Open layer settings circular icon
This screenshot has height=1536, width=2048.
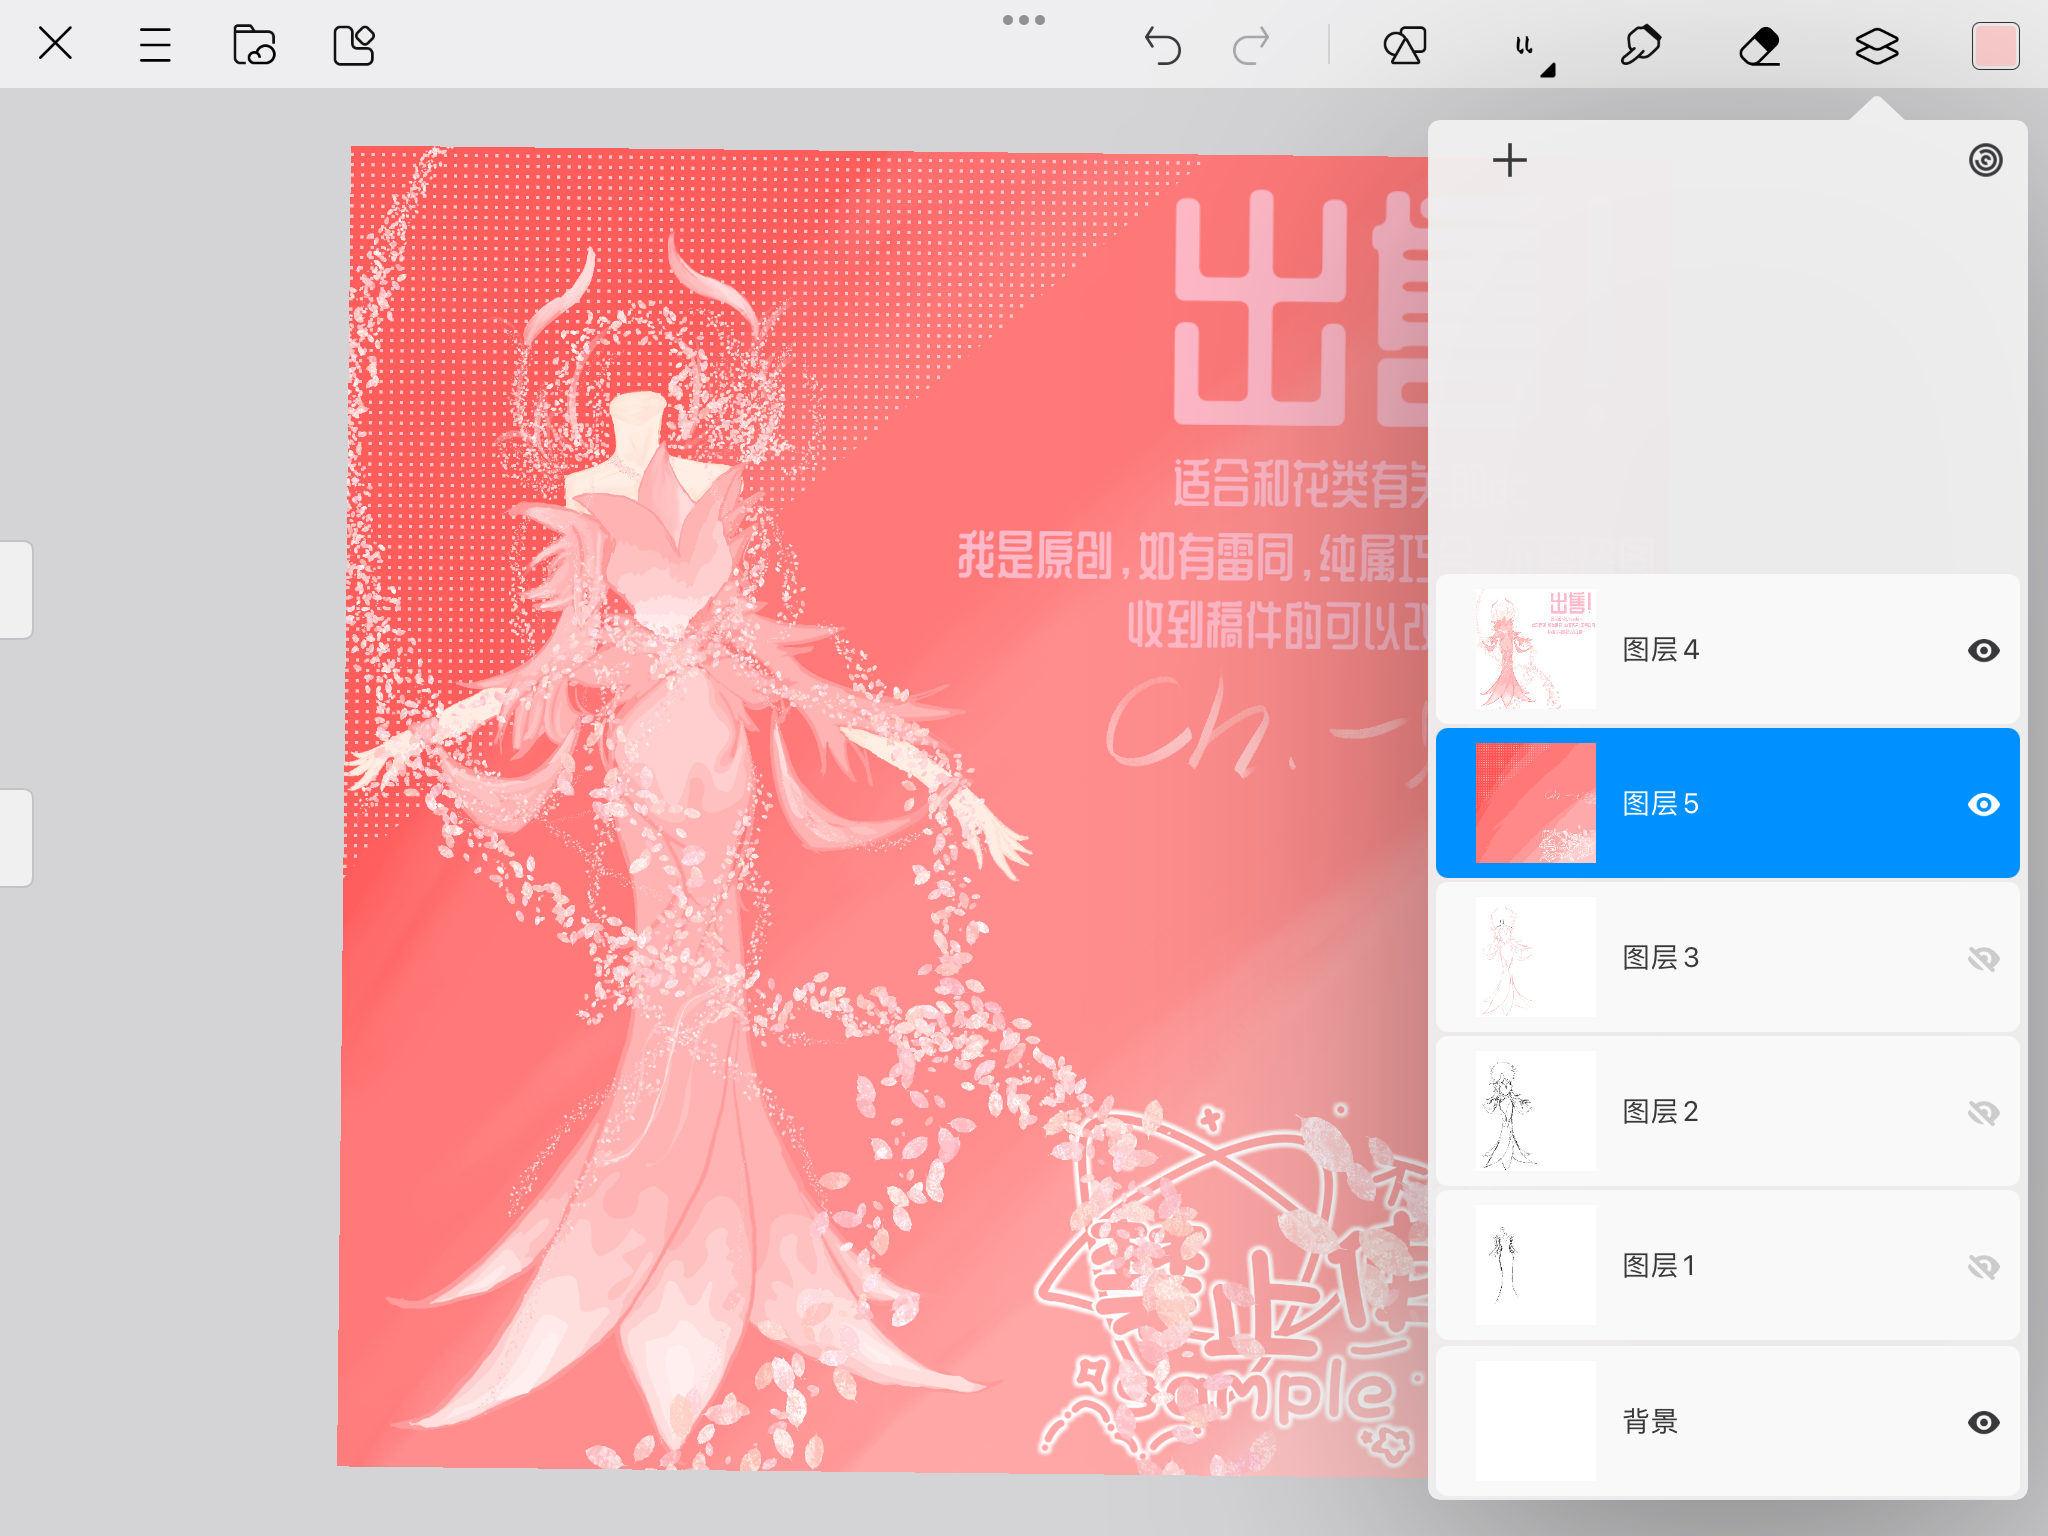coord(1985,160)
